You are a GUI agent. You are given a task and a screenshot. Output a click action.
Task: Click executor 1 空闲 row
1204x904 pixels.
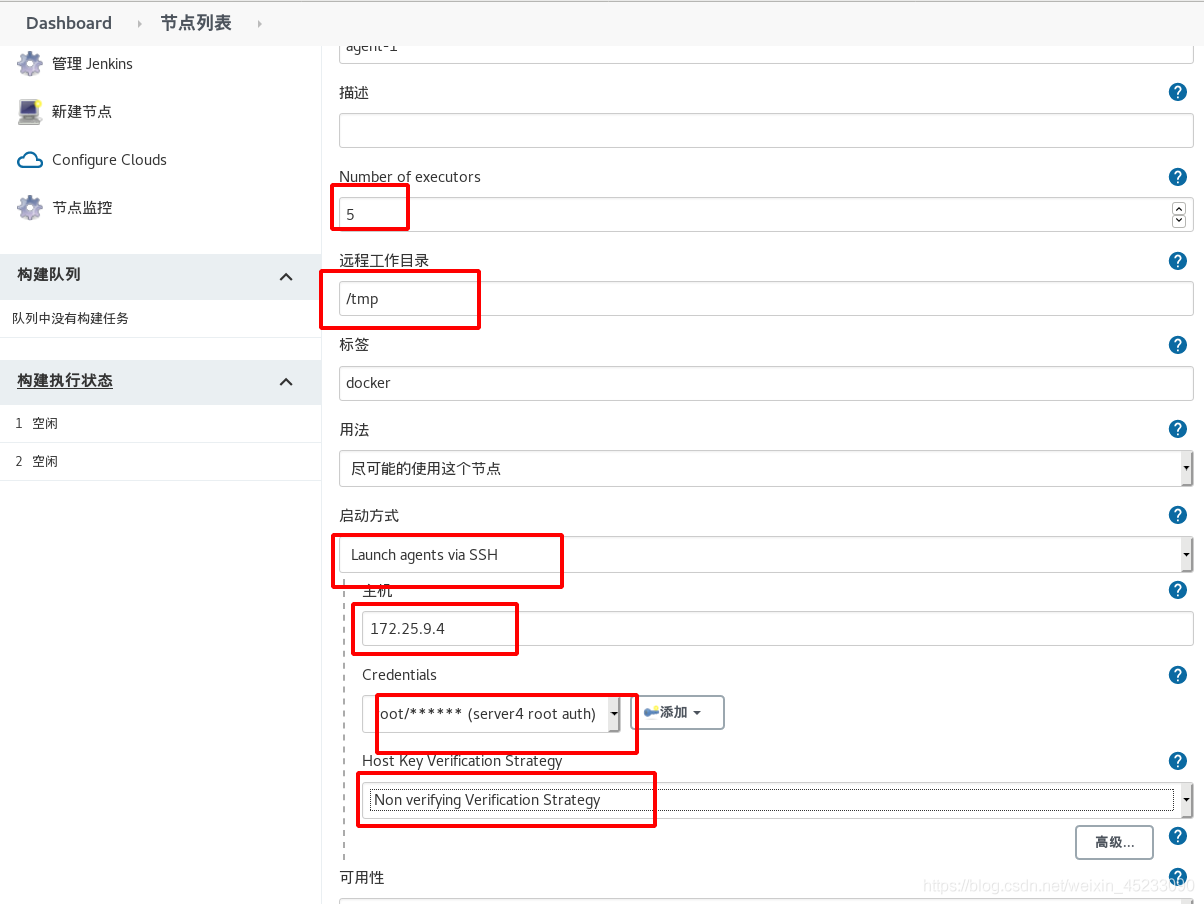coord(160,424)
